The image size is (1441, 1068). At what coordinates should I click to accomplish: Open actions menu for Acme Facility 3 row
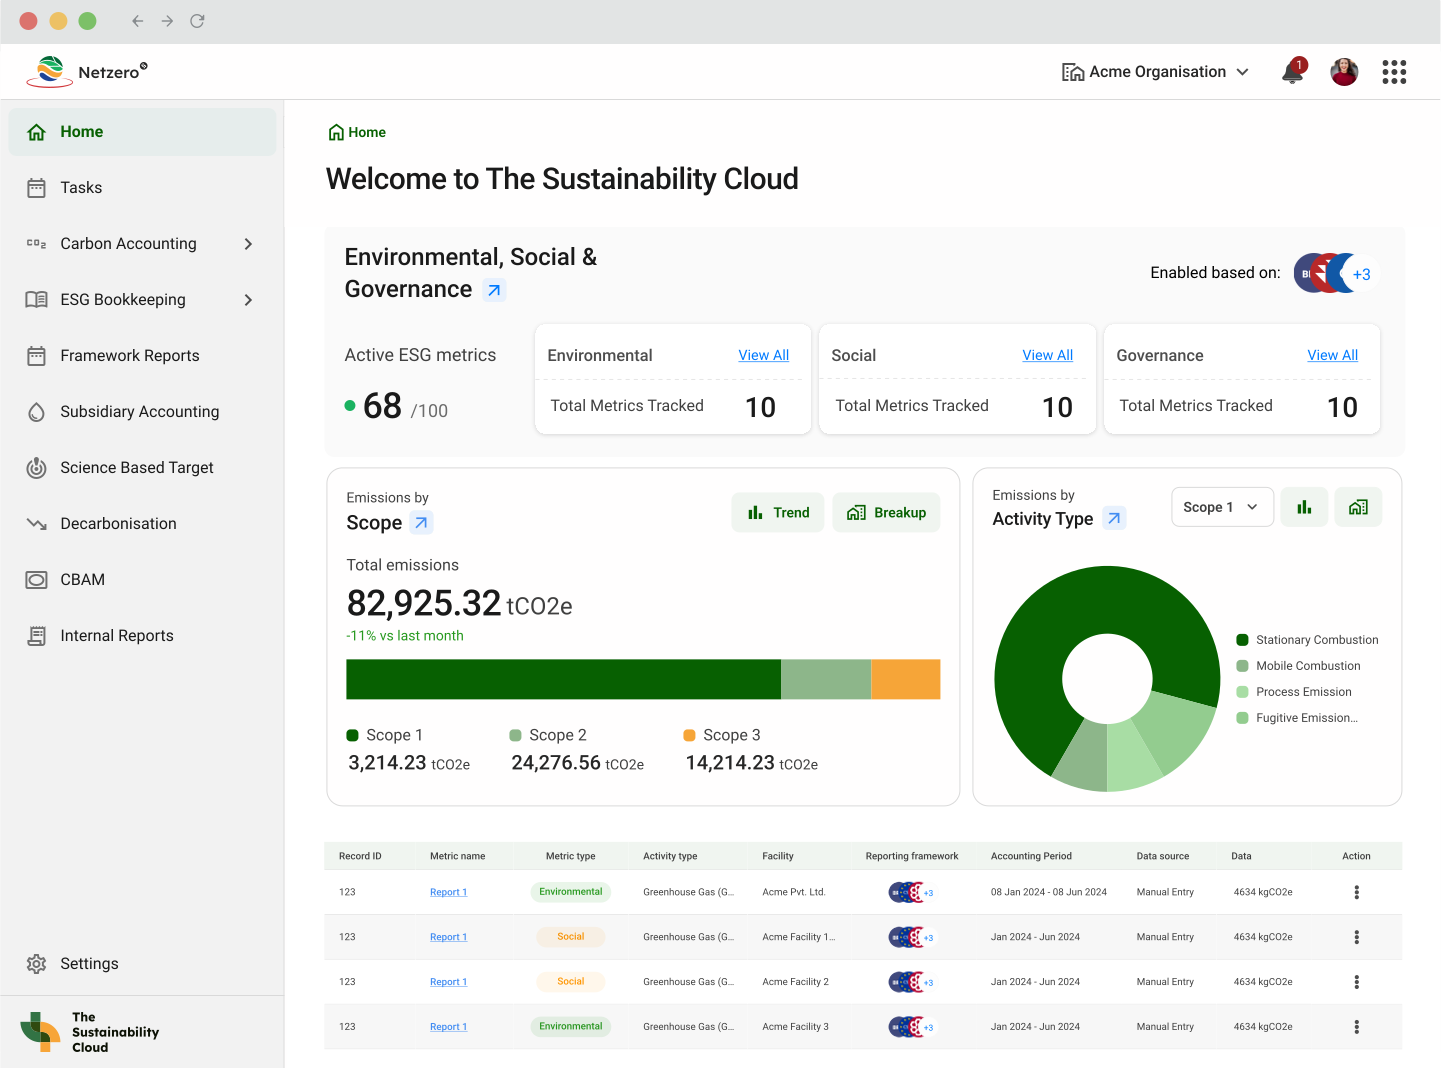click(x=1356, y=1027)
